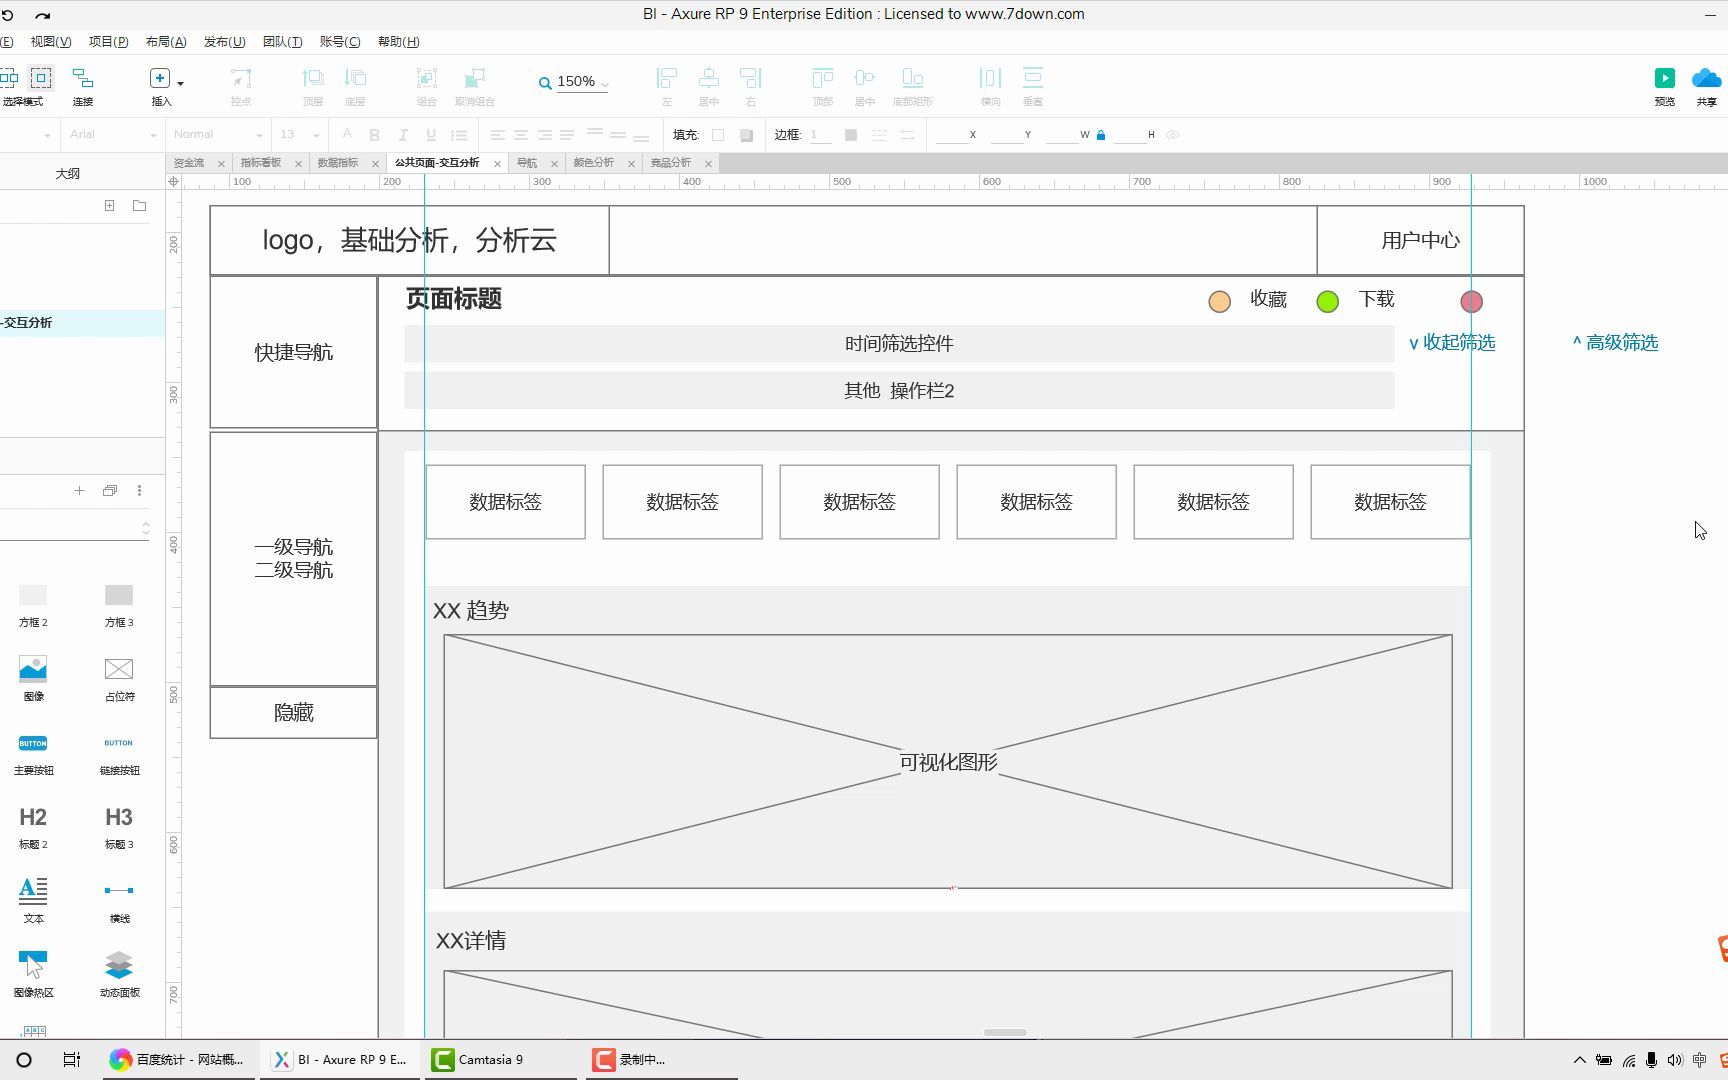The height and width of the screenshot is (1080, 1728).
Task: Toggle the lock aspect ratio icon
Action: (1101, 135)
